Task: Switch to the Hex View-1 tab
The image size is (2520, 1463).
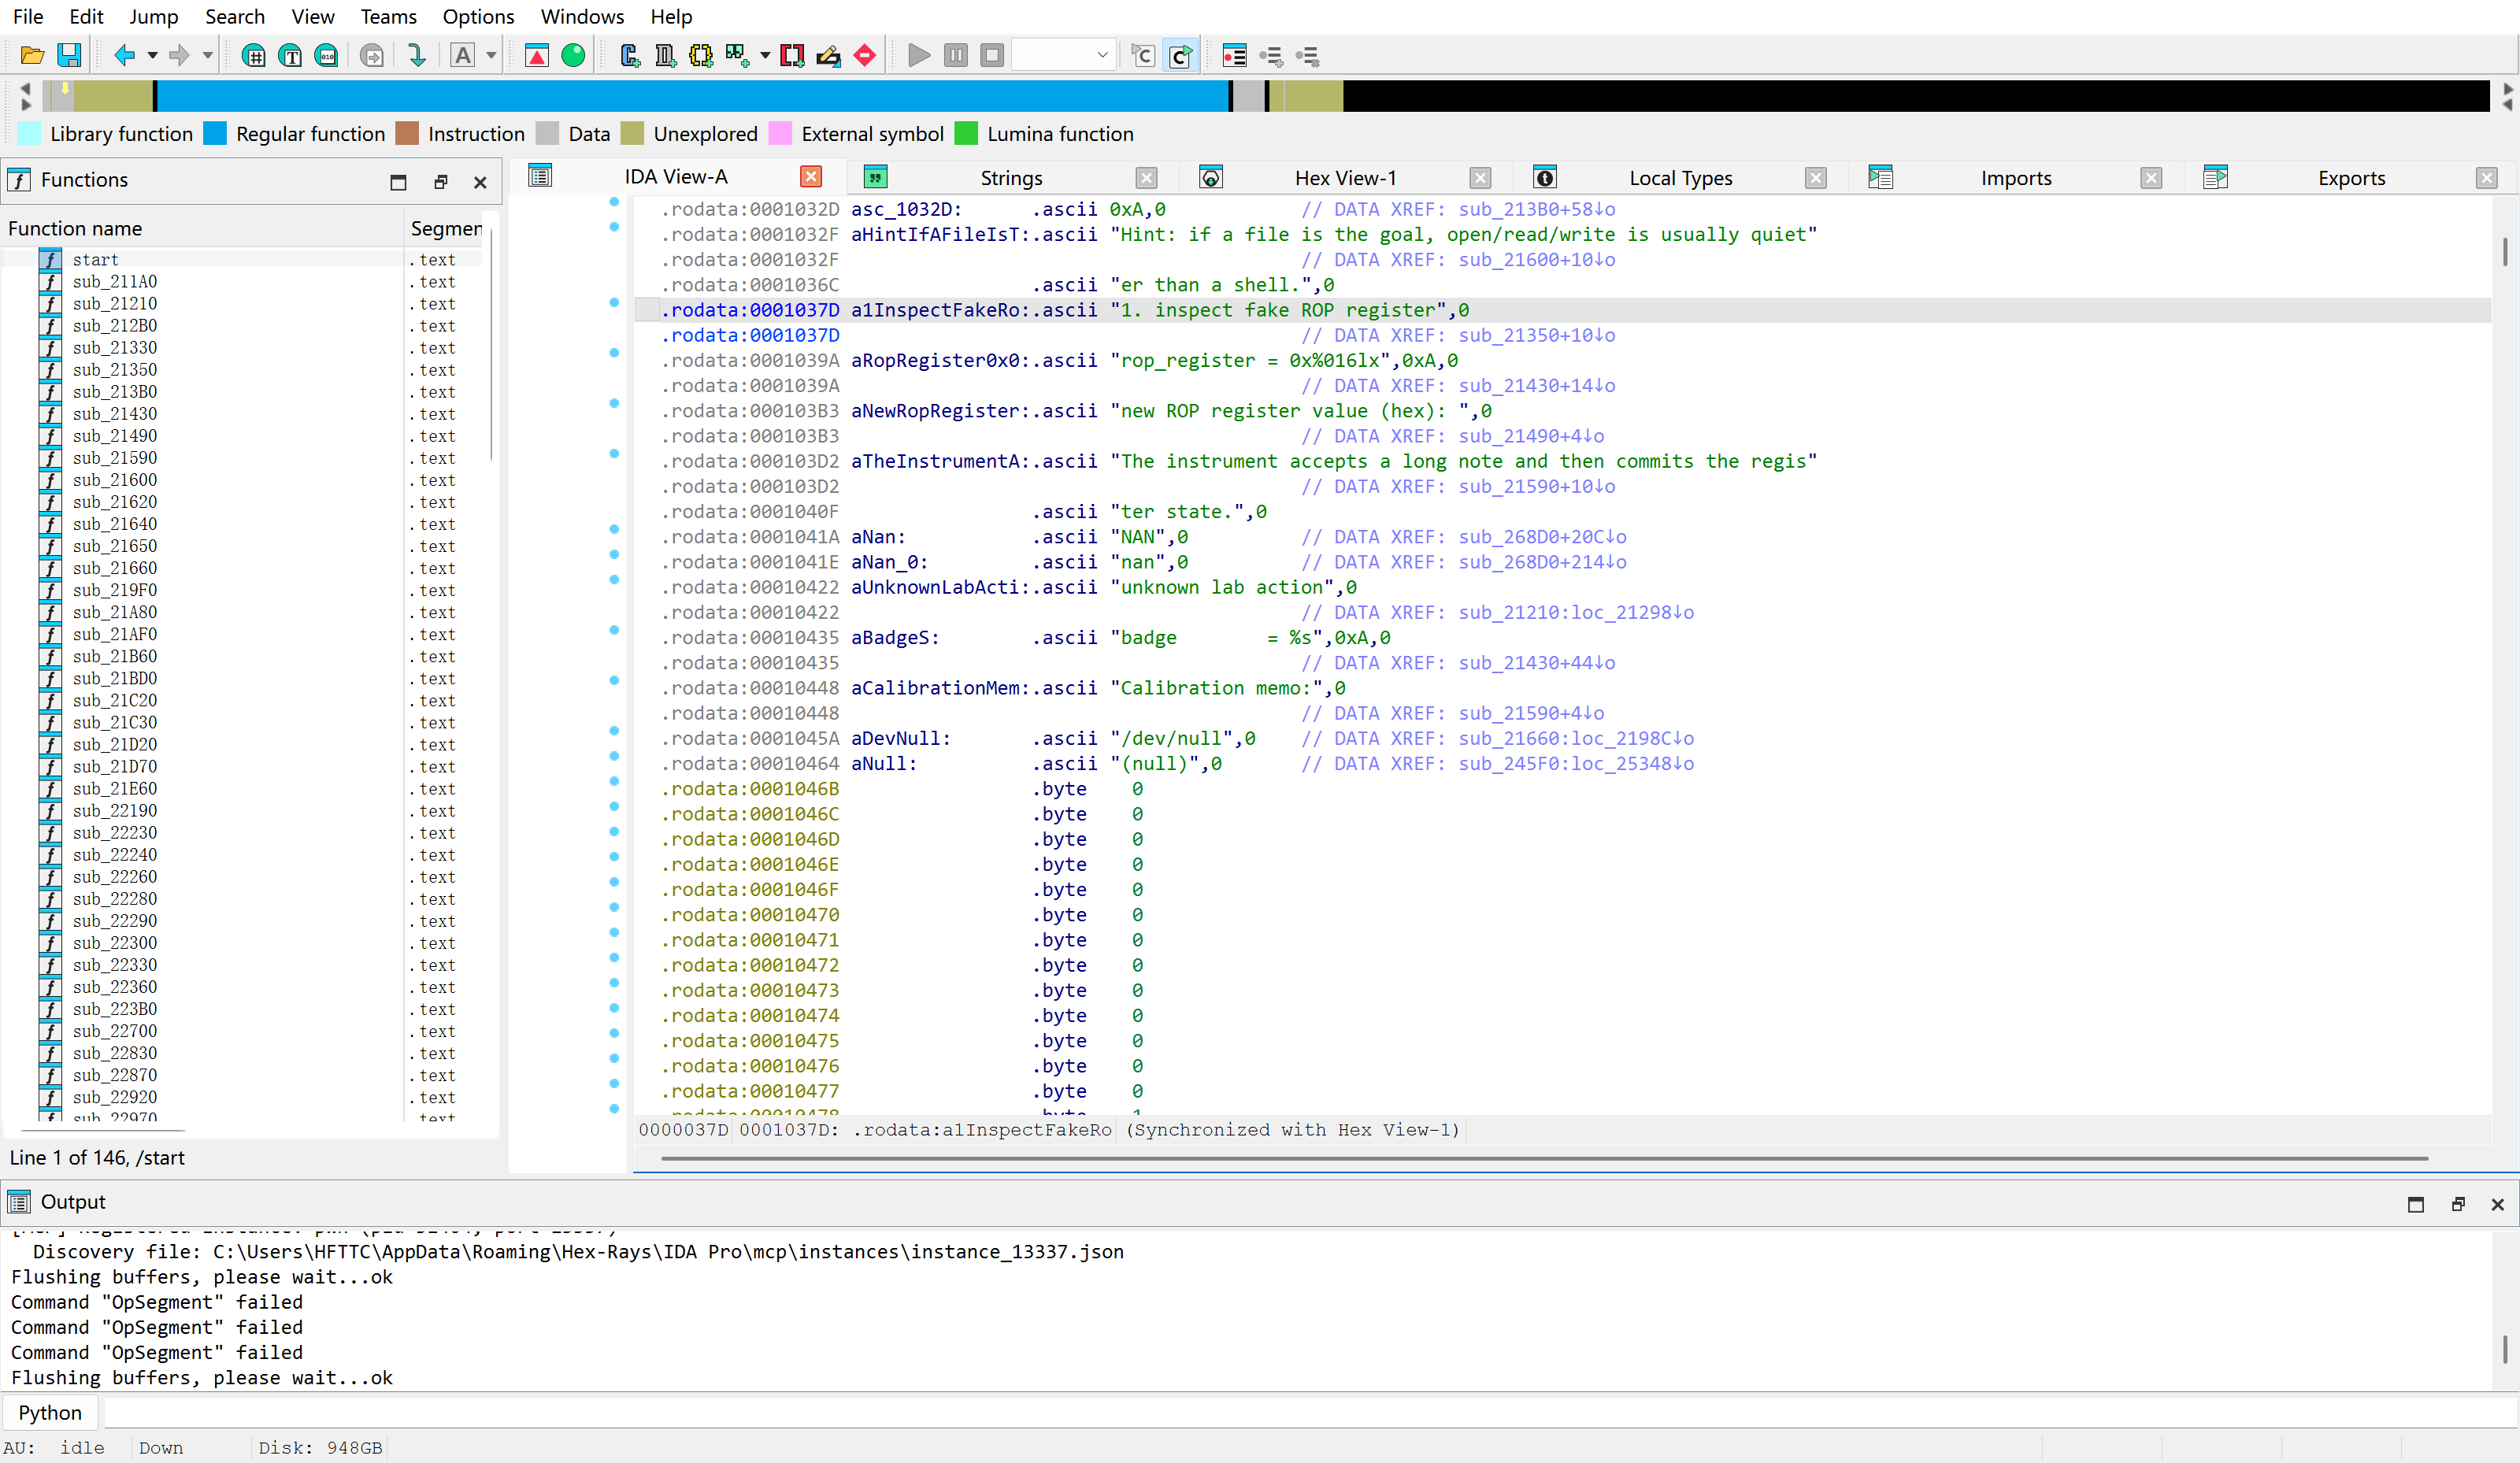Action: (1345, 178)
